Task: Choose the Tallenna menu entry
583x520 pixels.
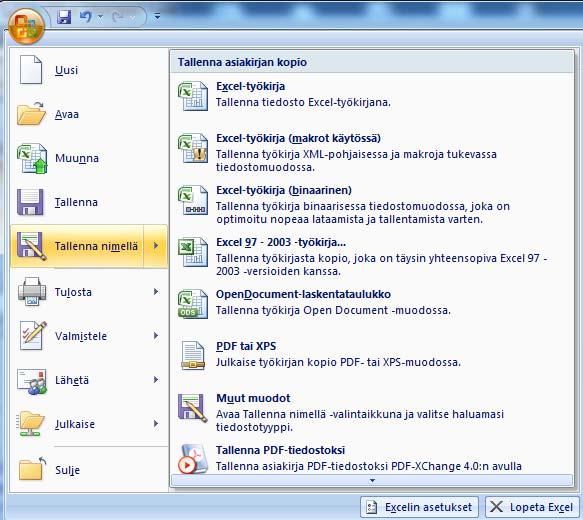Action: pos(89,202)
